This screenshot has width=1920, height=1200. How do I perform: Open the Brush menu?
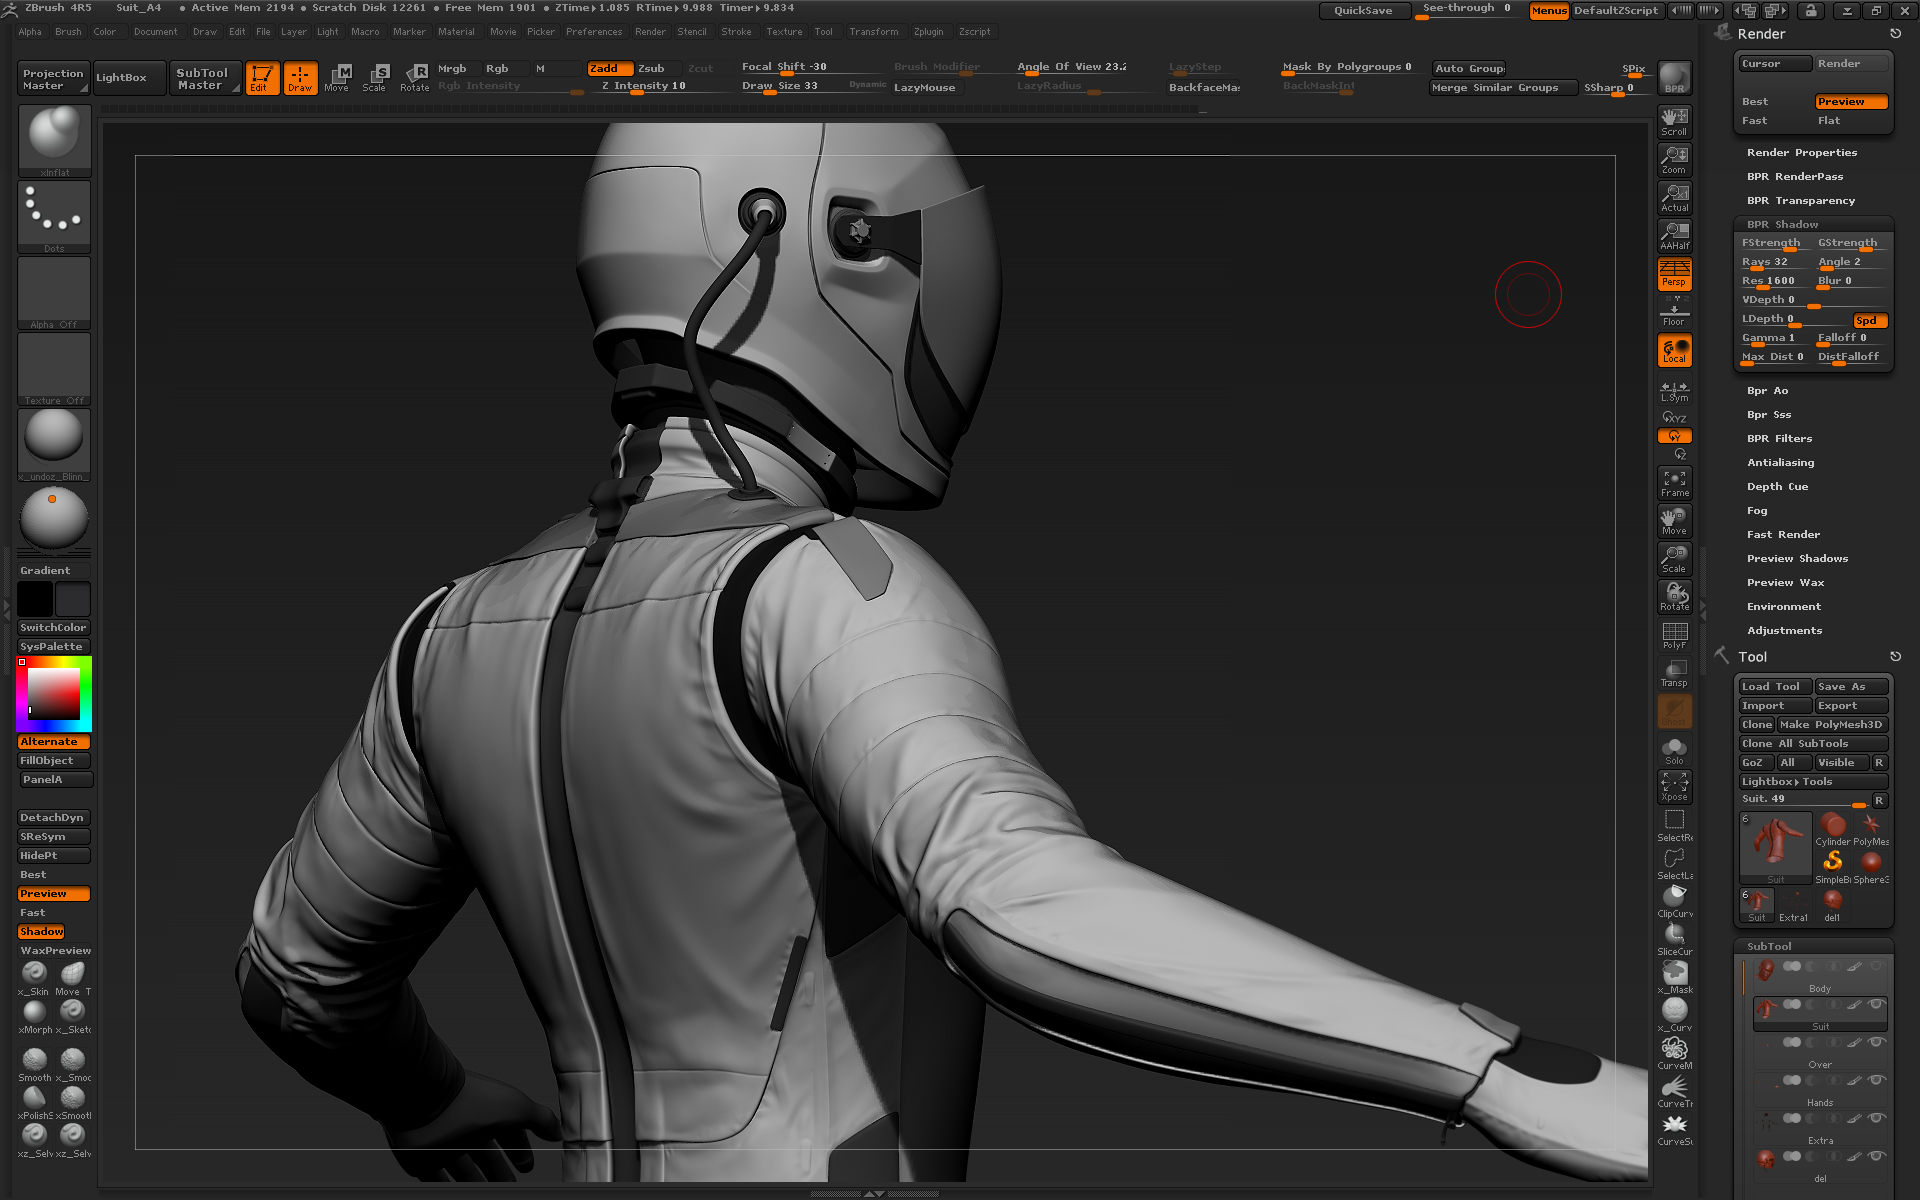click(x=68, y=32)
